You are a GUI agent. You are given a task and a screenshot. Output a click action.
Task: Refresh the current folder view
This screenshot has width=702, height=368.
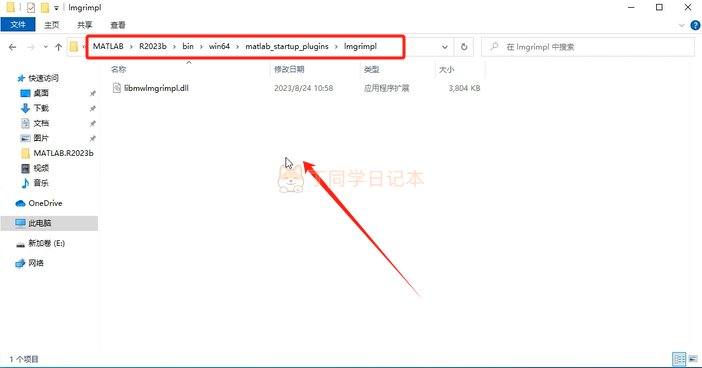tap(464, 47)
